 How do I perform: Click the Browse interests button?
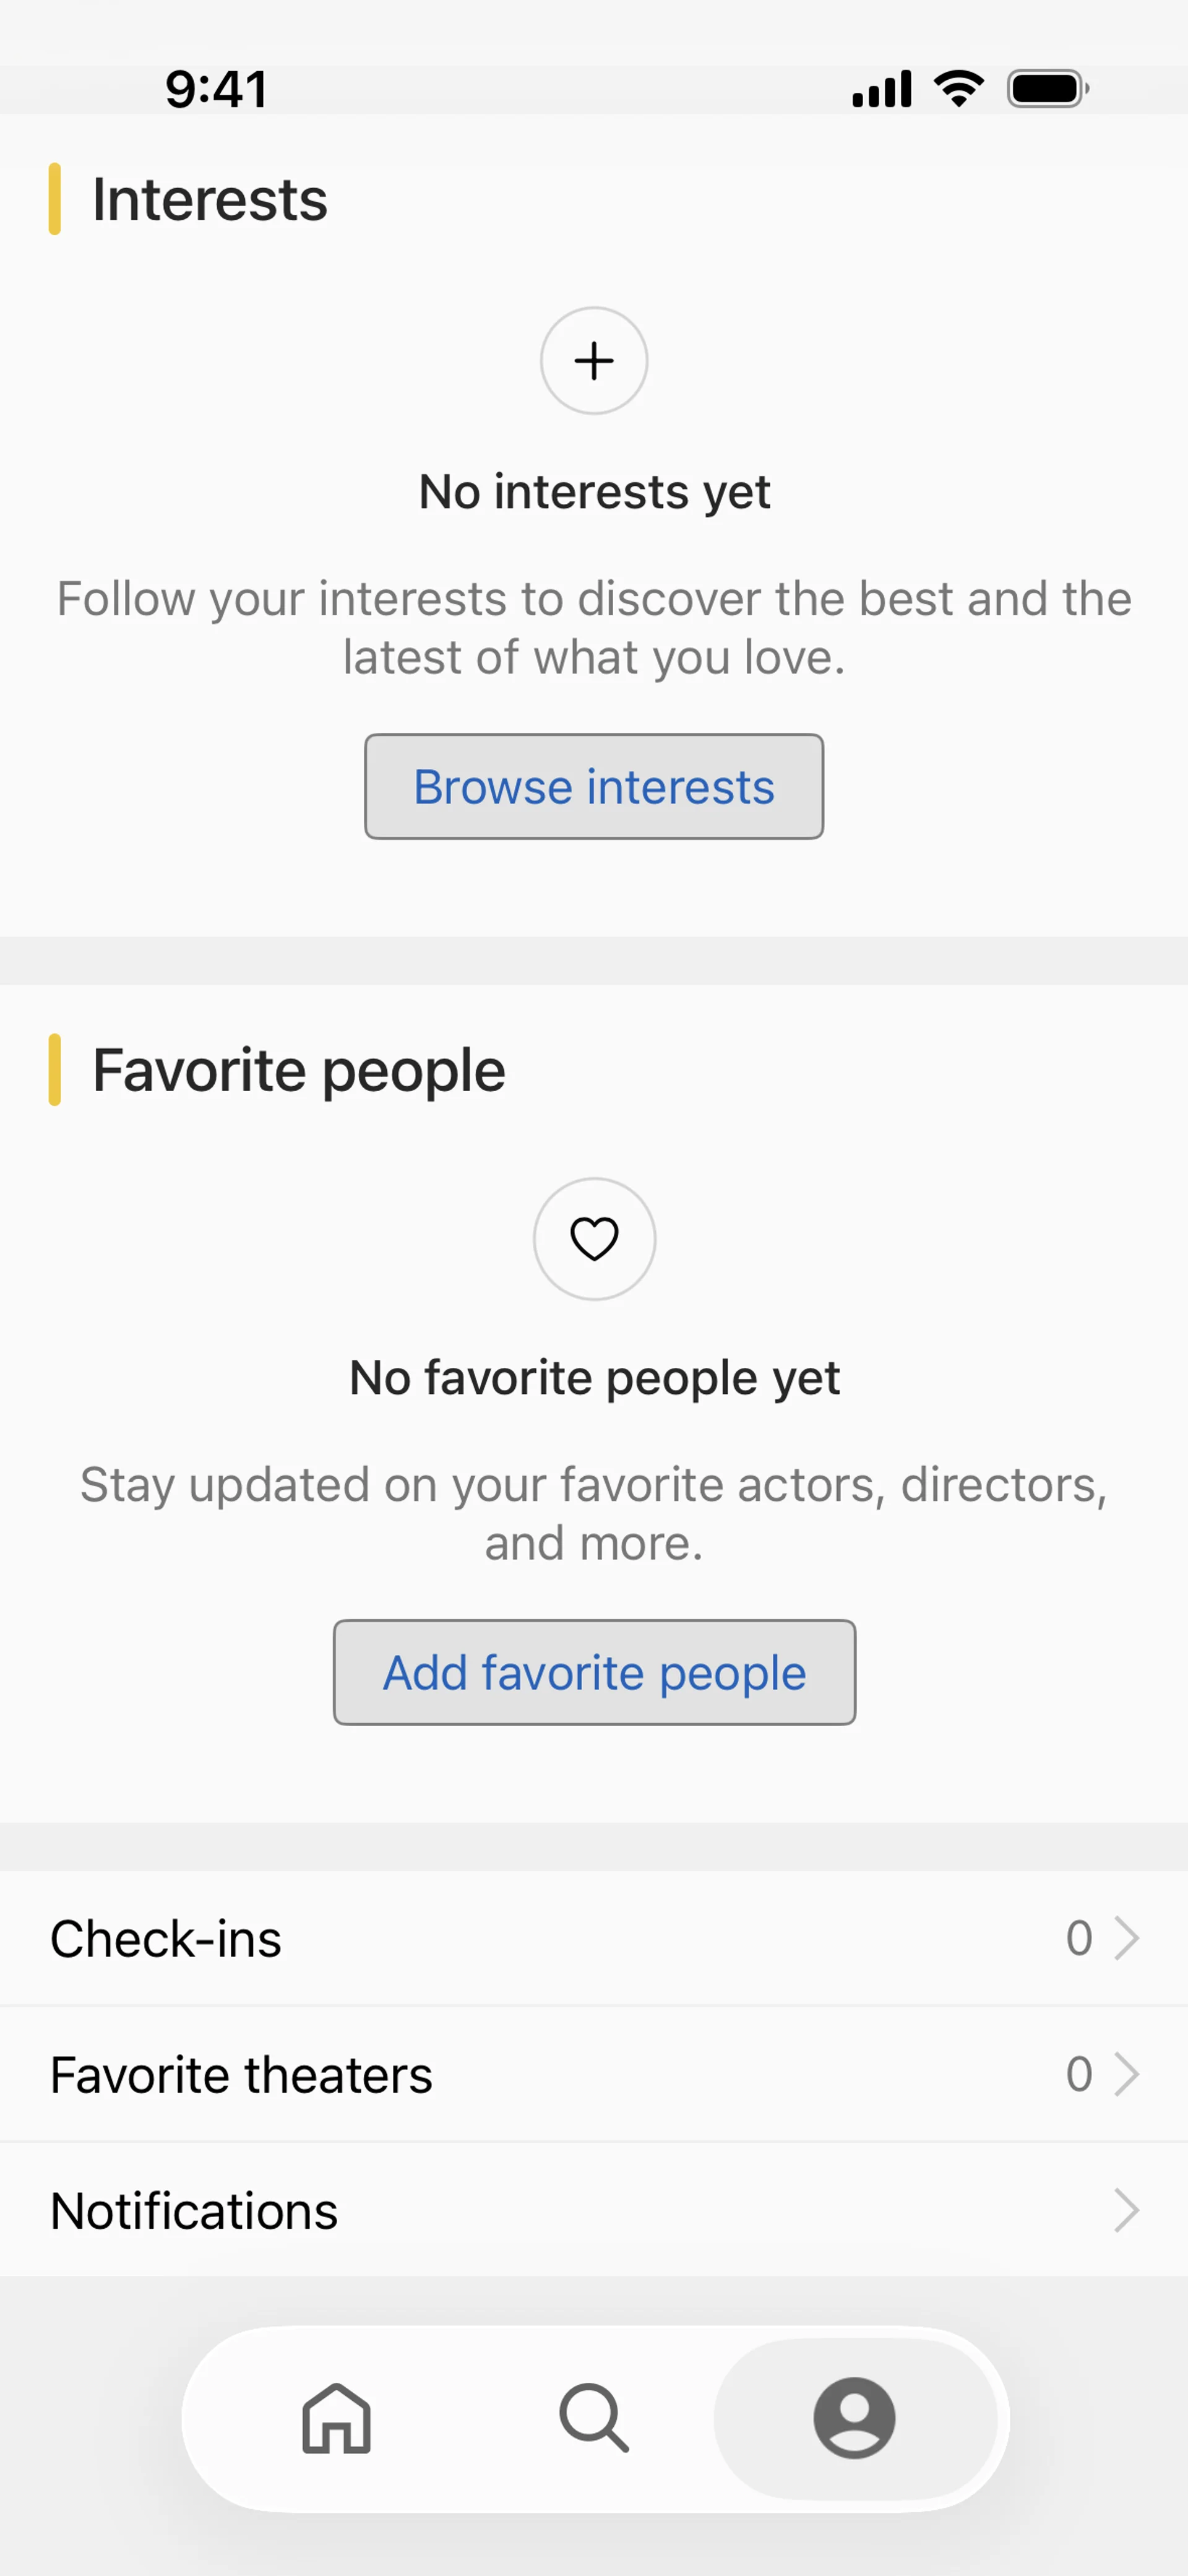click(x=594, y=787)
